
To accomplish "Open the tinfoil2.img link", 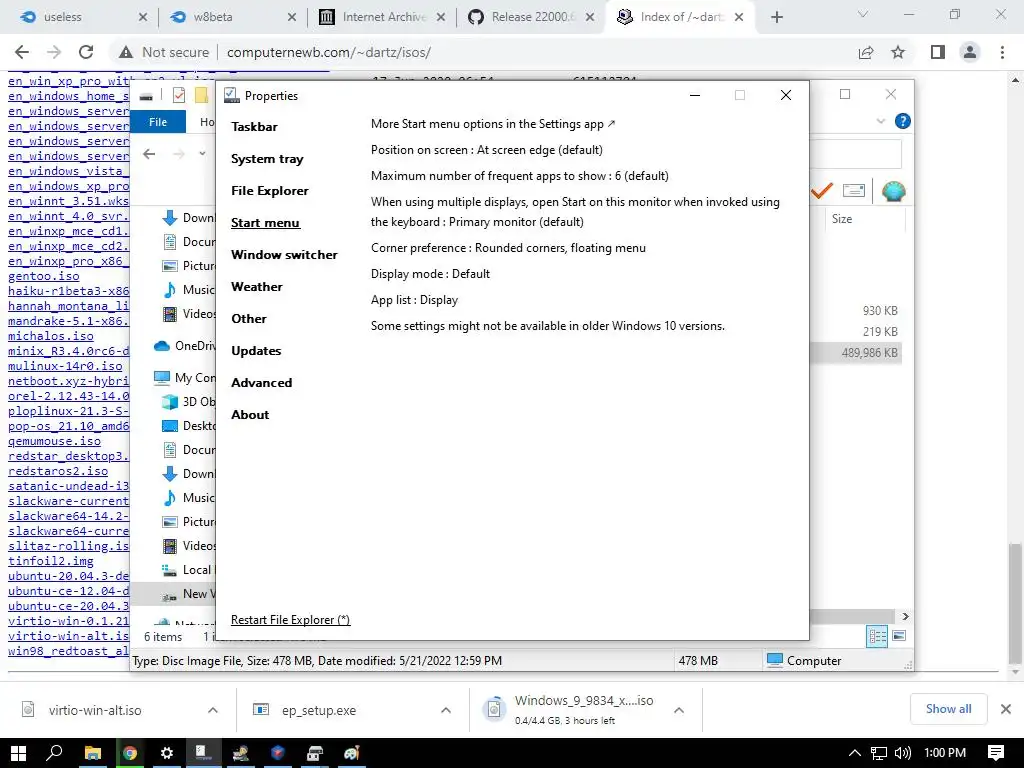I will coord(51,561).
